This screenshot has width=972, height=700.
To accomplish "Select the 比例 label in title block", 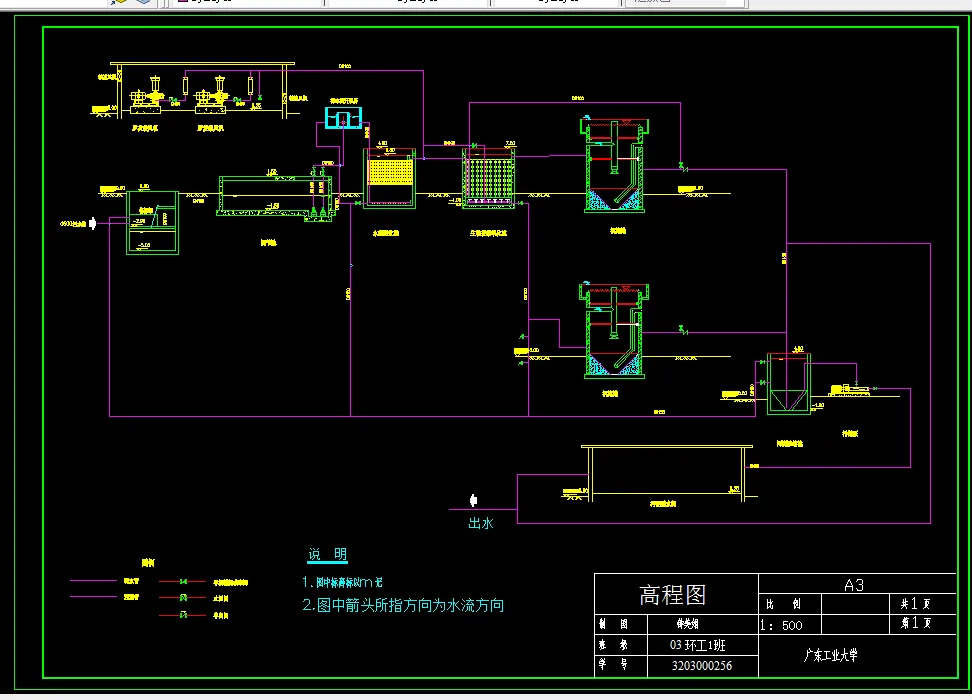I will pos(784,603).
